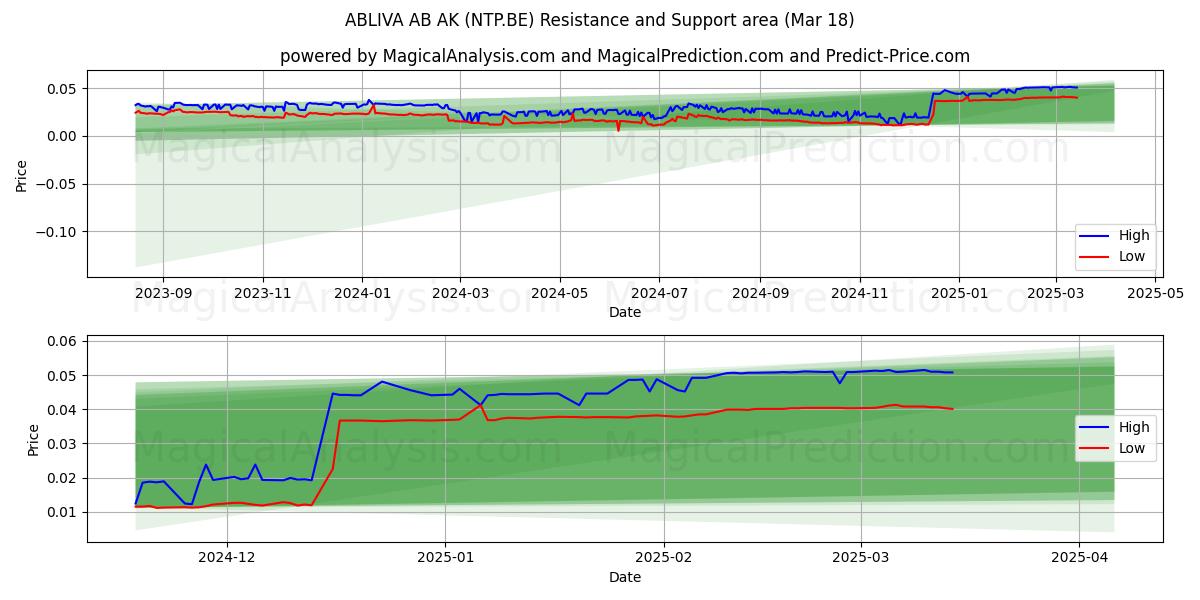The width and height of the screenshot is (1200, 600).
Task: Click the 0.03 price tick on bottom chart
Action: point(64,444)
